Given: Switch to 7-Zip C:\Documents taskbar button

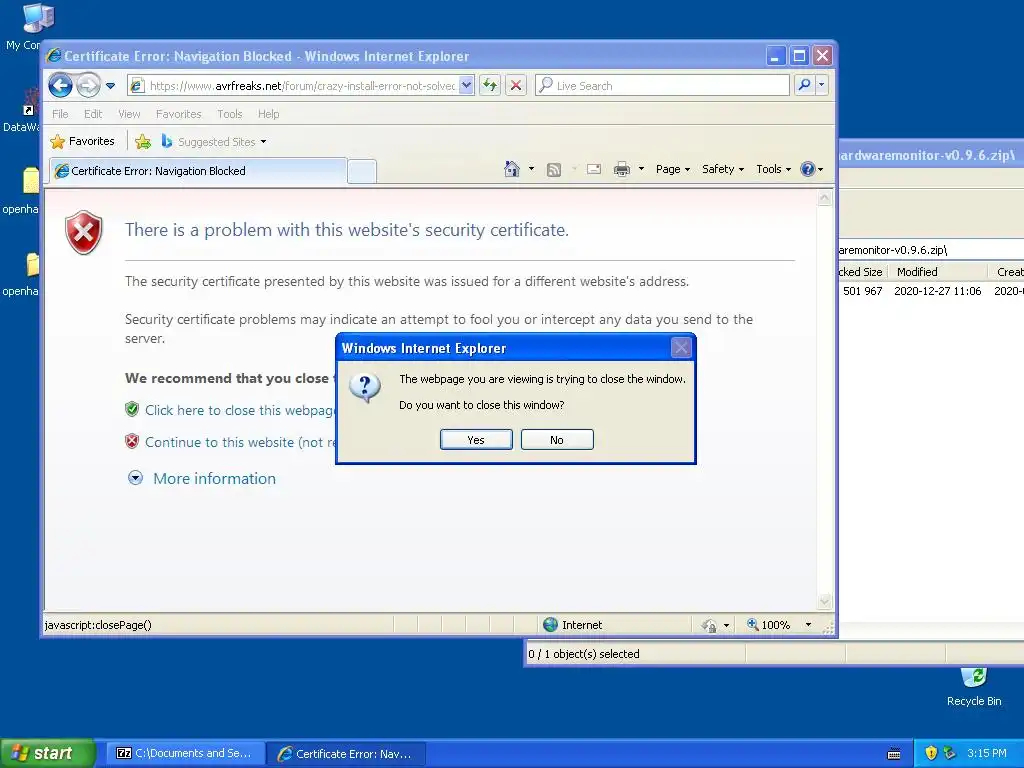Looking at the screenshot, I should (x=185, y=753).
